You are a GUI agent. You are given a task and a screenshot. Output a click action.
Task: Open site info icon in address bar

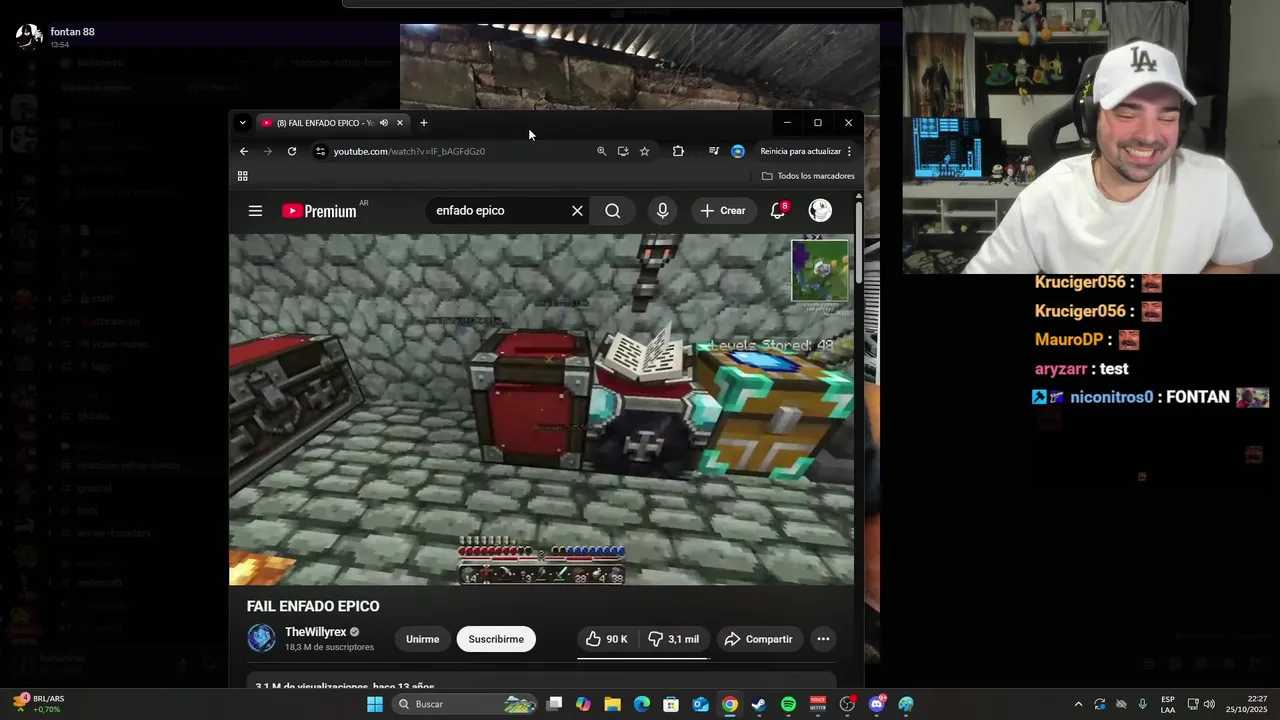coord(320,151)
